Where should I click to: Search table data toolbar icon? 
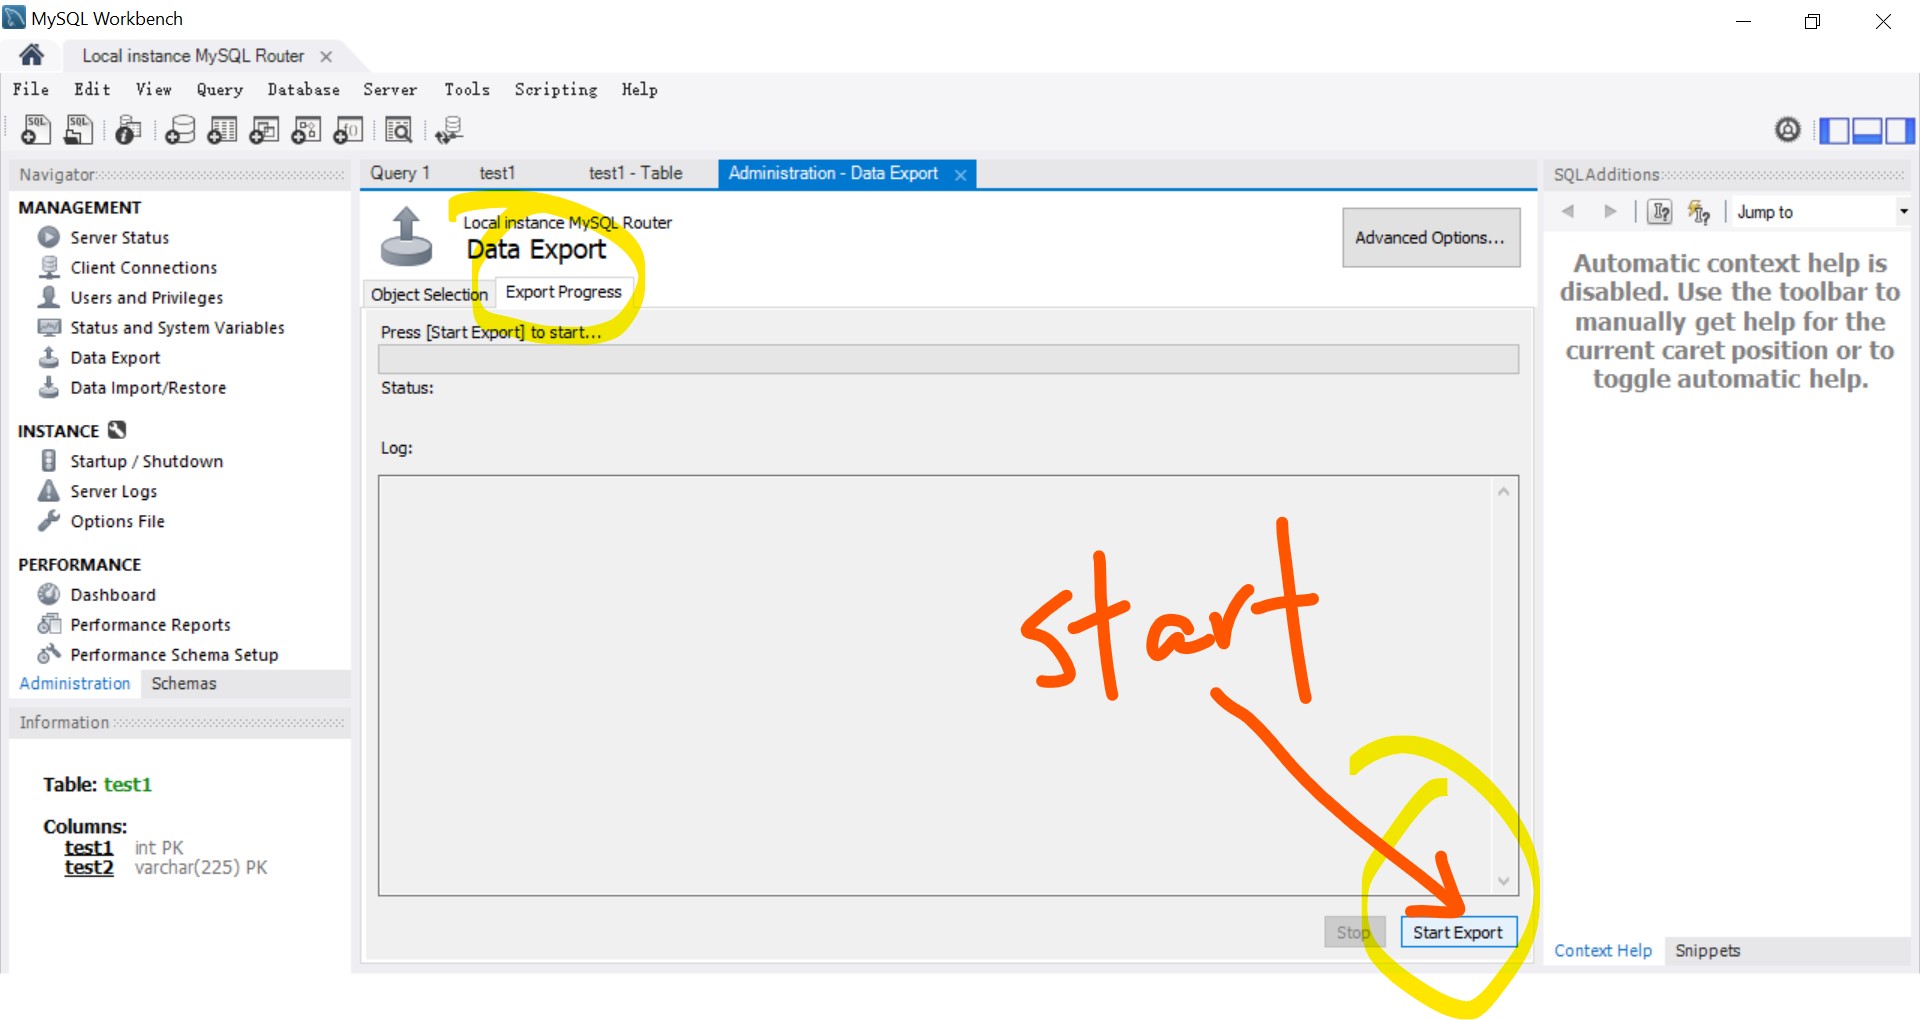coord(398,130)
